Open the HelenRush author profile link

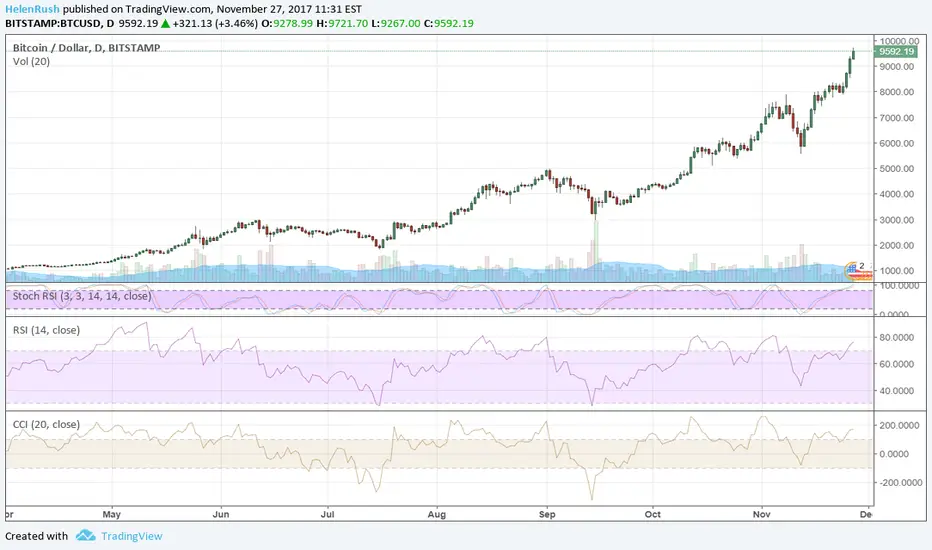[32, 9]
